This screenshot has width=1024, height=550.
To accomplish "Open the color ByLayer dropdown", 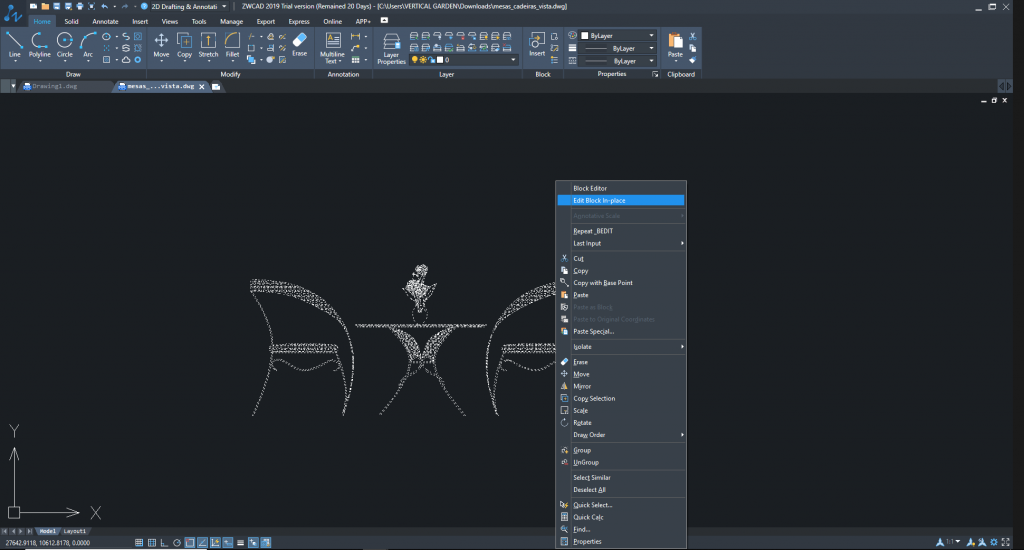I will (x=618, y=35).
